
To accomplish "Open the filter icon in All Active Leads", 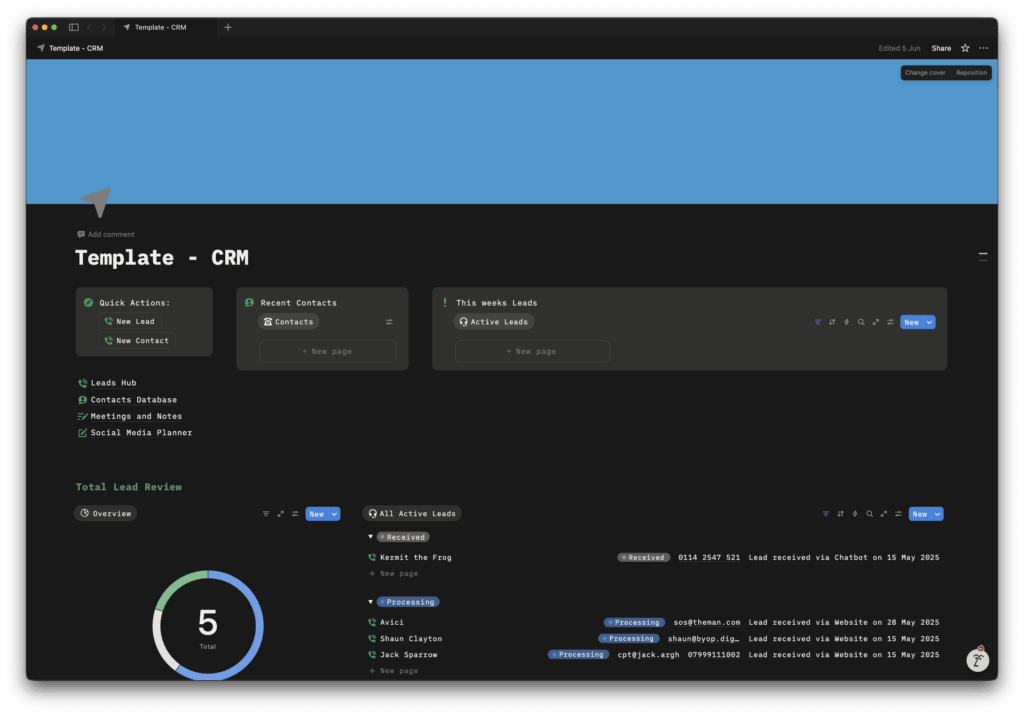I will (826, 514).
